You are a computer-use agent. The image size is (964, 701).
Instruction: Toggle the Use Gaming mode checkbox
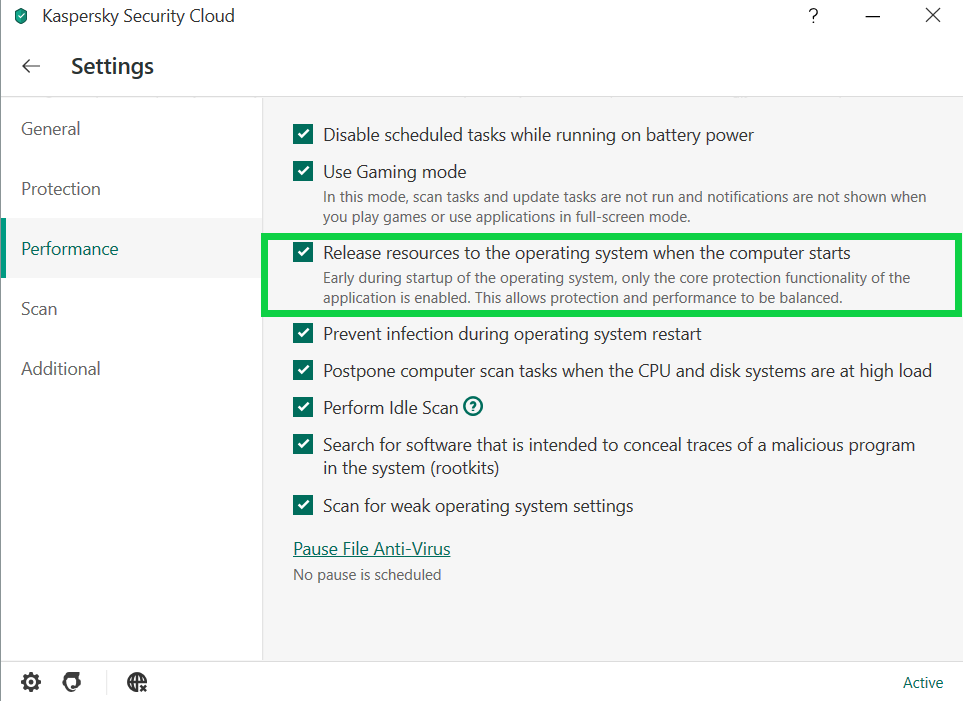point(303,171)
